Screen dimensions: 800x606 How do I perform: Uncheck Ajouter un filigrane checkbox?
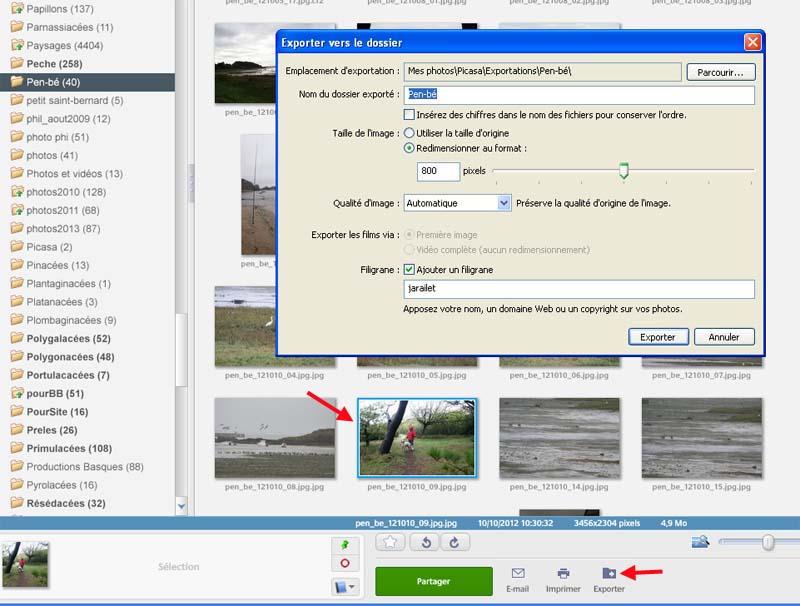(409, 269)
